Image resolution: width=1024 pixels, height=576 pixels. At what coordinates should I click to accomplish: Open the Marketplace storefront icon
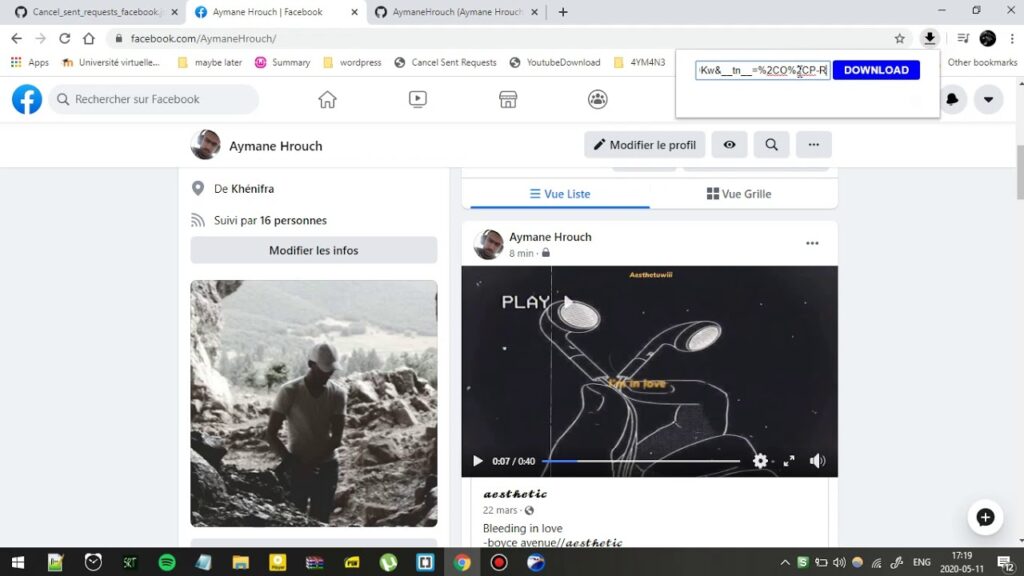point(508,99)
